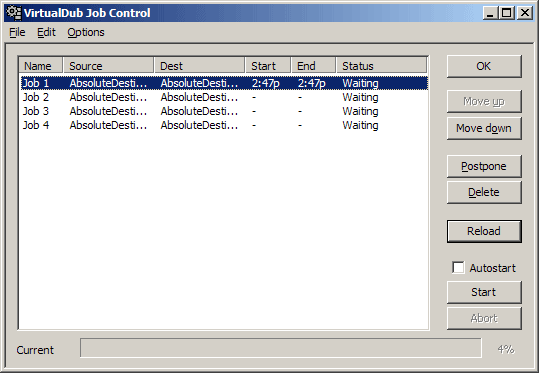539x373 pixels.
Task: Select Job 2 in the list
Action: tap(224, 97)
